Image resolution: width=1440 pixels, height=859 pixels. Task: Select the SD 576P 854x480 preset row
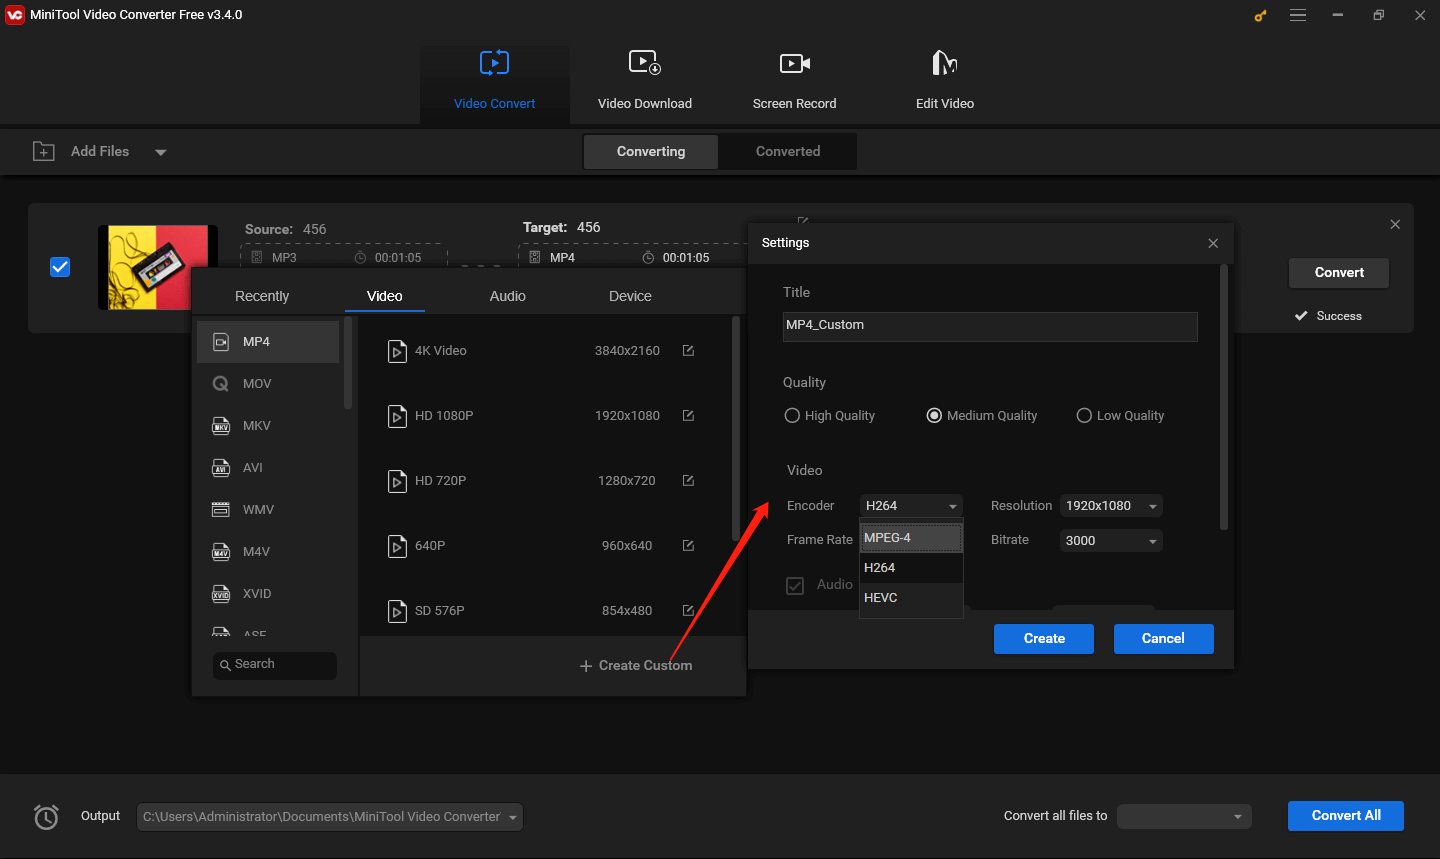click(x=545, y=611)
